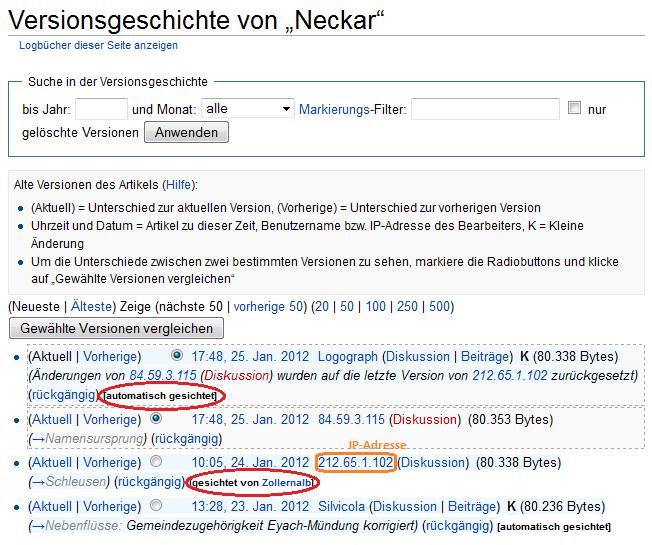The height and width of the screenshot is (545, 652).
Task: Open the 'Markierungs' filter link
Action: [334, 109]
